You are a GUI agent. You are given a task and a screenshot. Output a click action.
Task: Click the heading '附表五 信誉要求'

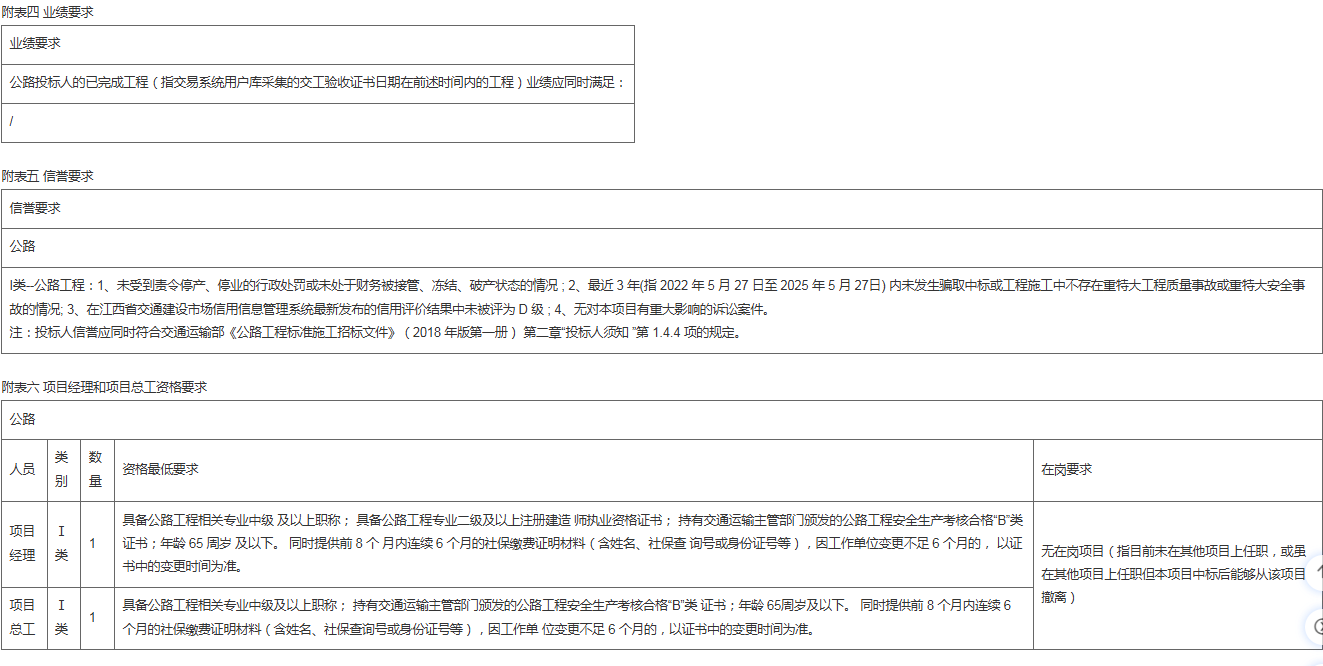click(x=48, y=176)
